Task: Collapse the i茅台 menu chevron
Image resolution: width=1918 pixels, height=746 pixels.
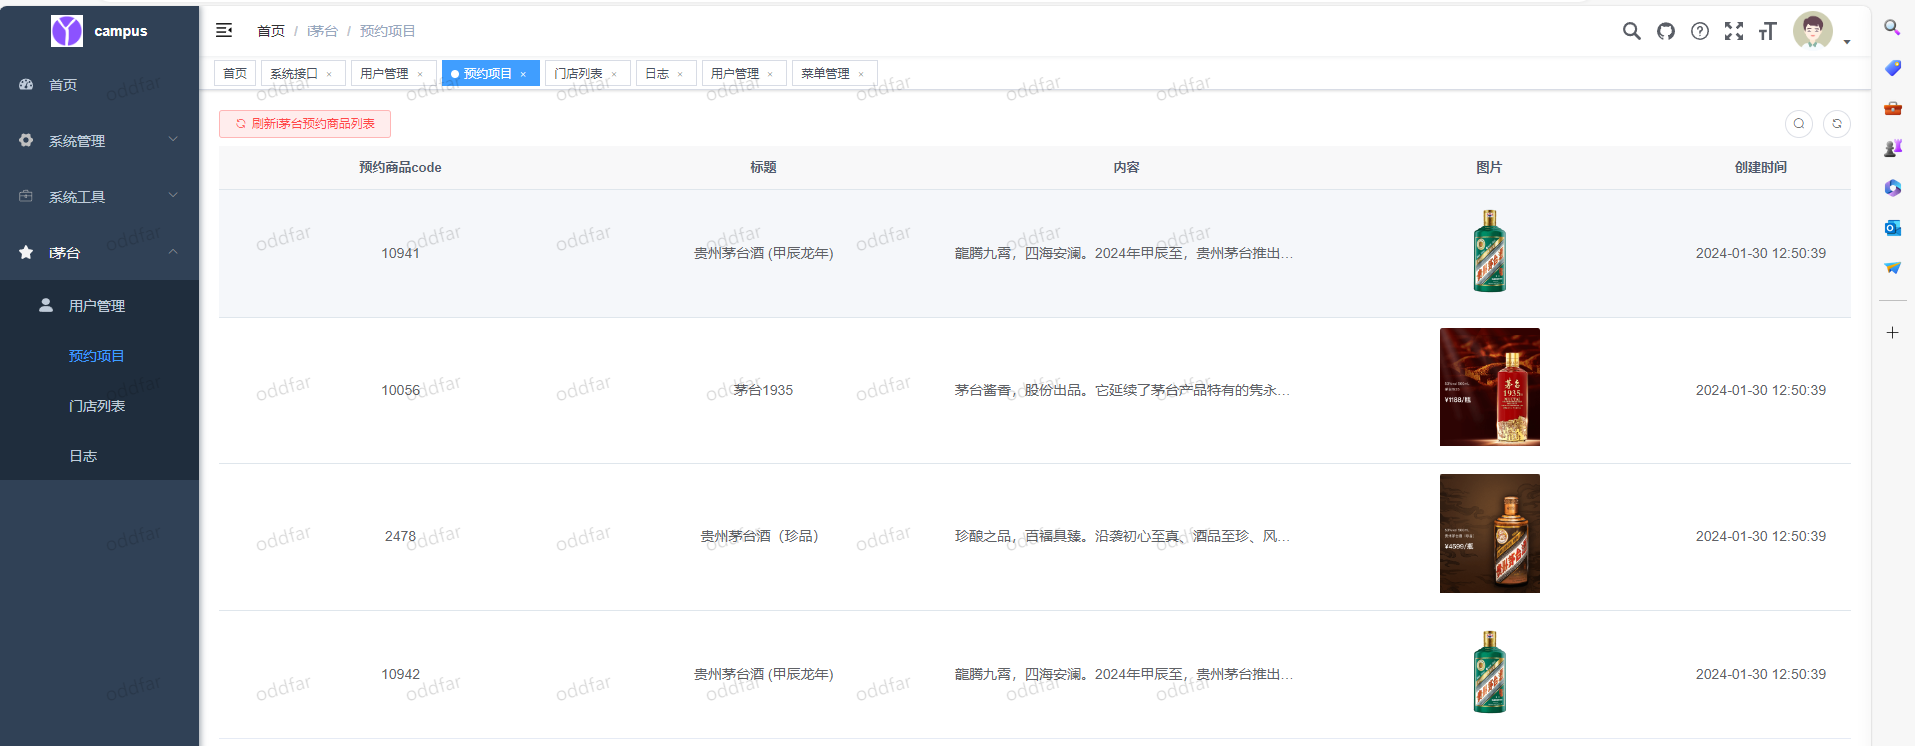Action: click(x=173, y=251)
